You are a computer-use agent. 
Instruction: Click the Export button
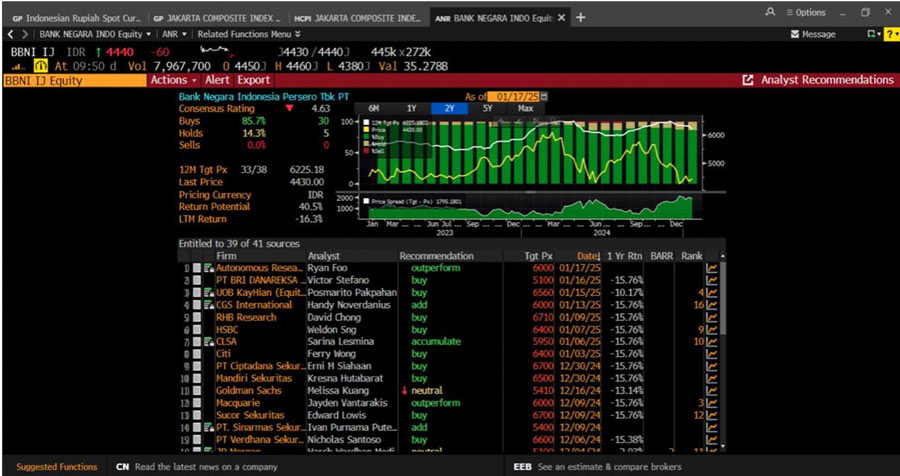254,80
